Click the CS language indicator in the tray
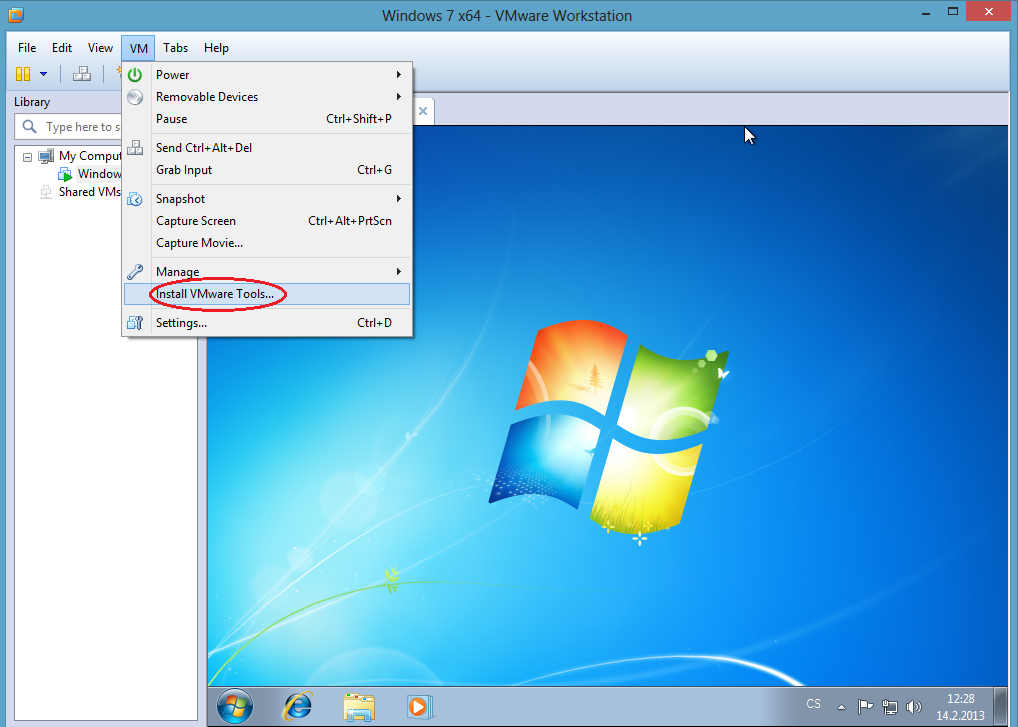This screenshot has width=1018, height=727. click(813, 704)
